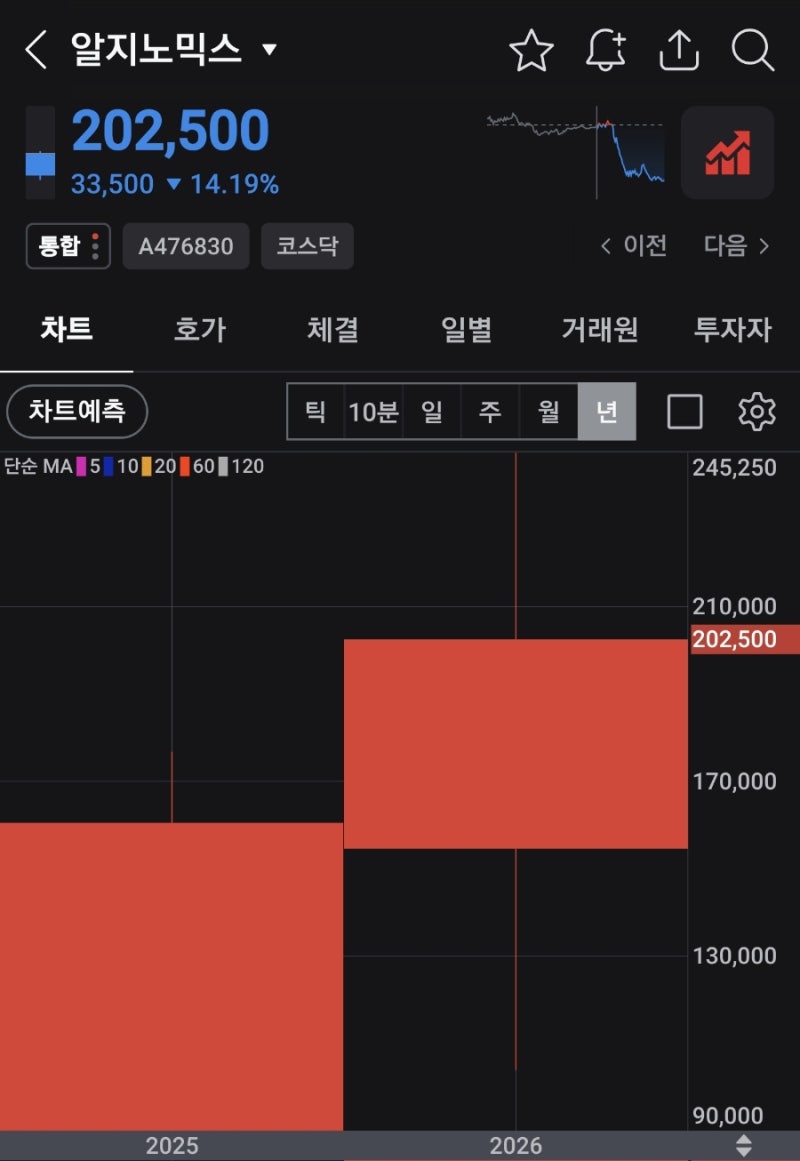
Task: Tap the 90,000 axis label
Action: tap(728, 1116)
